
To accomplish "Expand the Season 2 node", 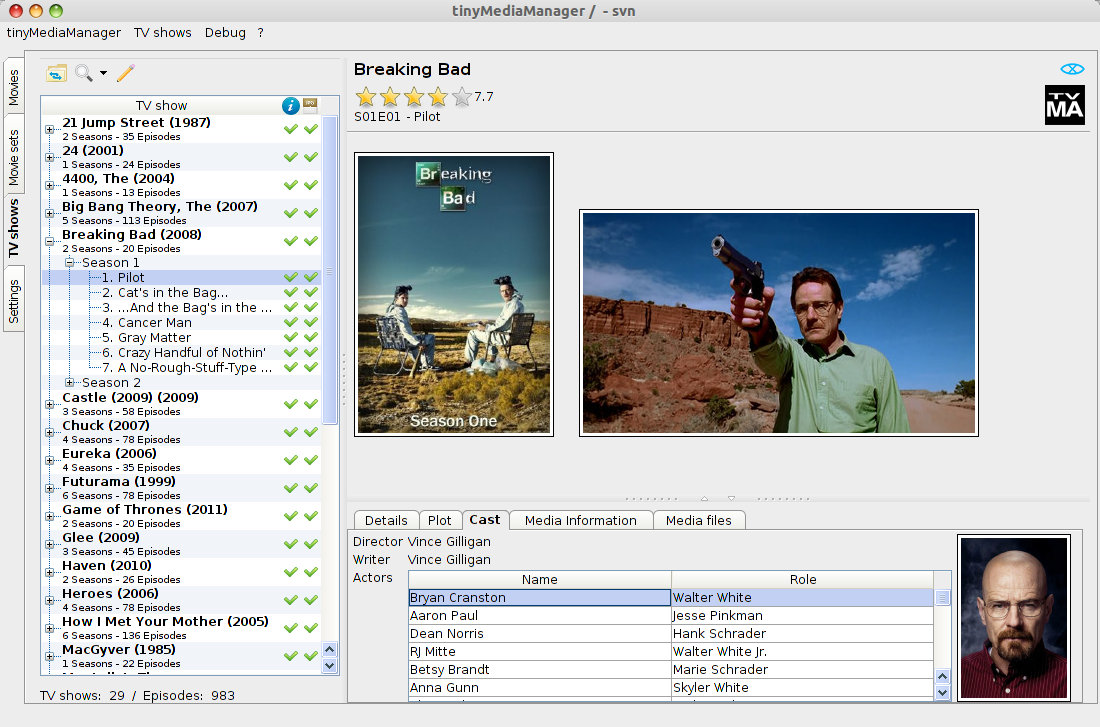I will click(69, 382).
